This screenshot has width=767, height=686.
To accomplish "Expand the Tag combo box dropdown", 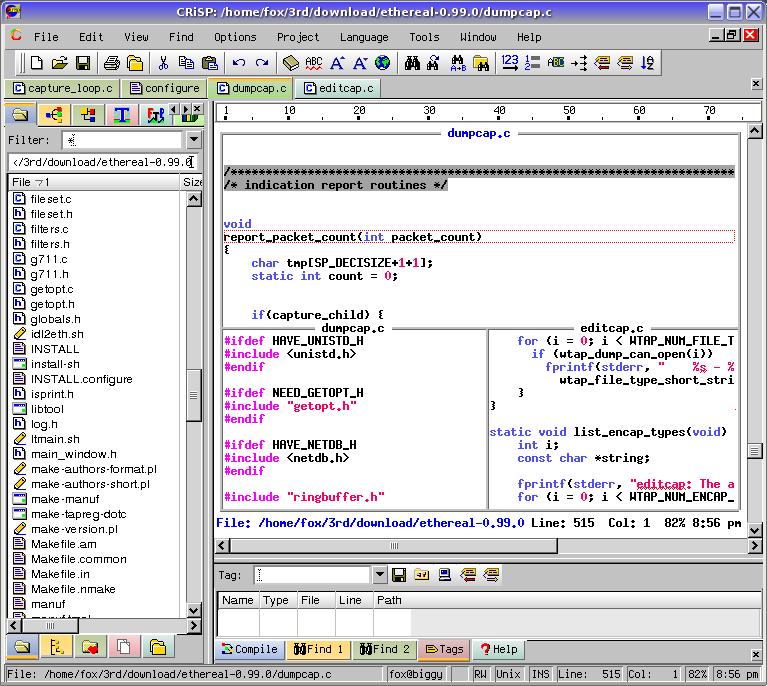I will click(x=379, y=575).
